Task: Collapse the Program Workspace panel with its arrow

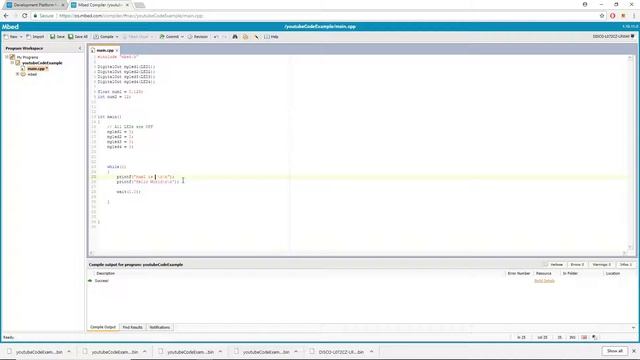Action: [x=80, y=48]
